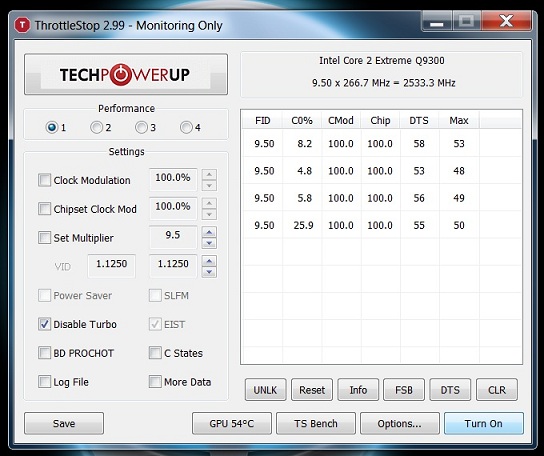Toggle the C States checkbox

pos(155,353)
